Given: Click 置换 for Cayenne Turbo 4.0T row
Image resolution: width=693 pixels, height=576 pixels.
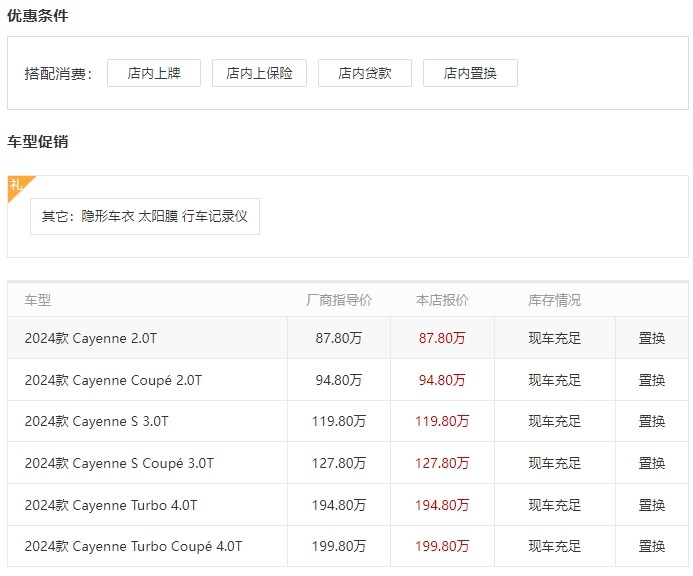Looking at the screenshot, I should tap(652, 505).
